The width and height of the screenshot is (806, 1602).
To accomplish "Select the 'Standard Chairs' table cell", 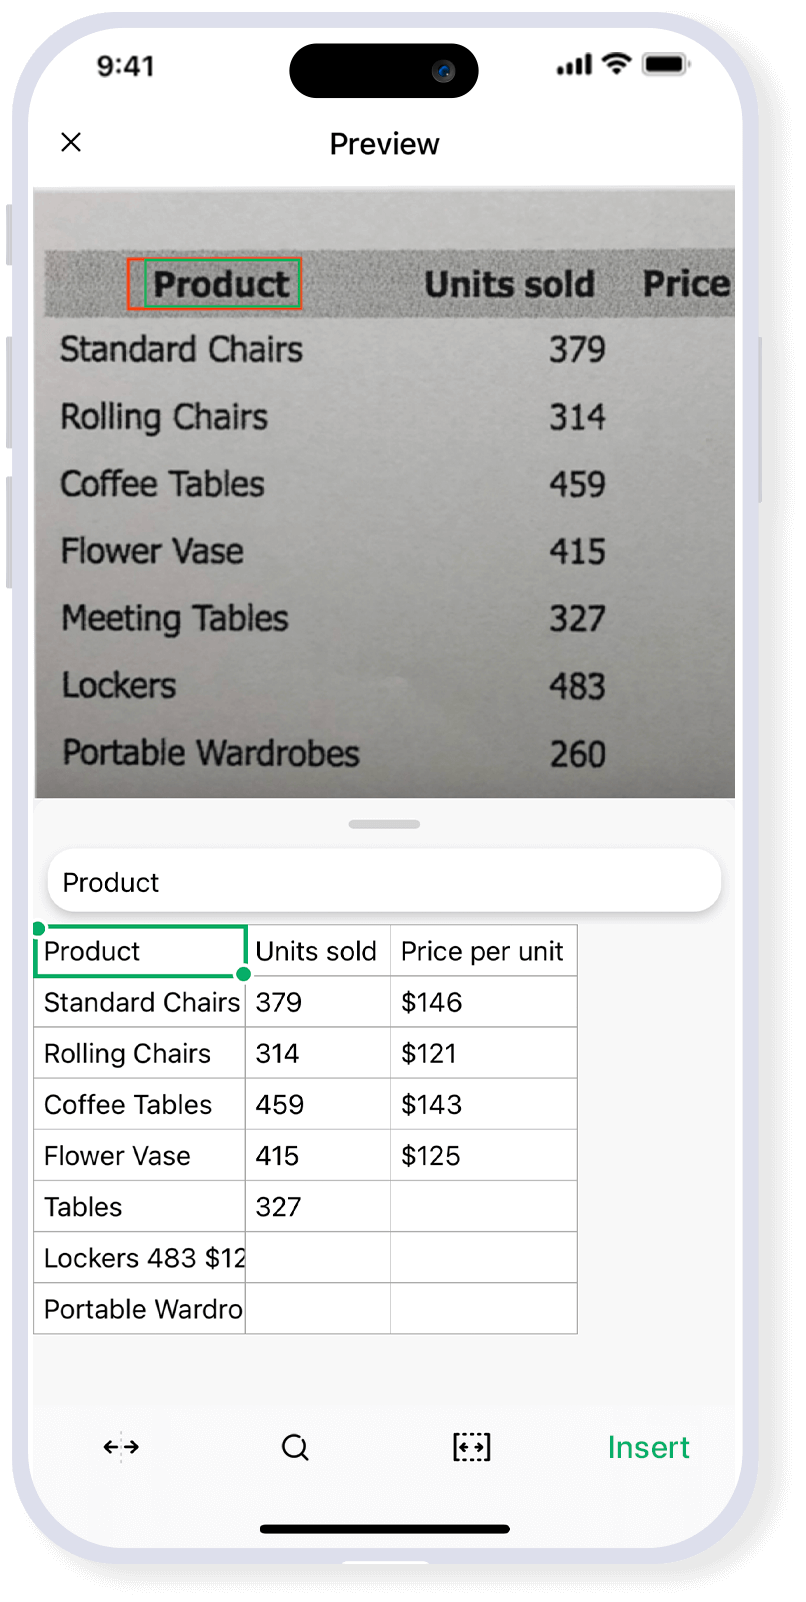I will pyautogui.click(x=140, y=1002).
